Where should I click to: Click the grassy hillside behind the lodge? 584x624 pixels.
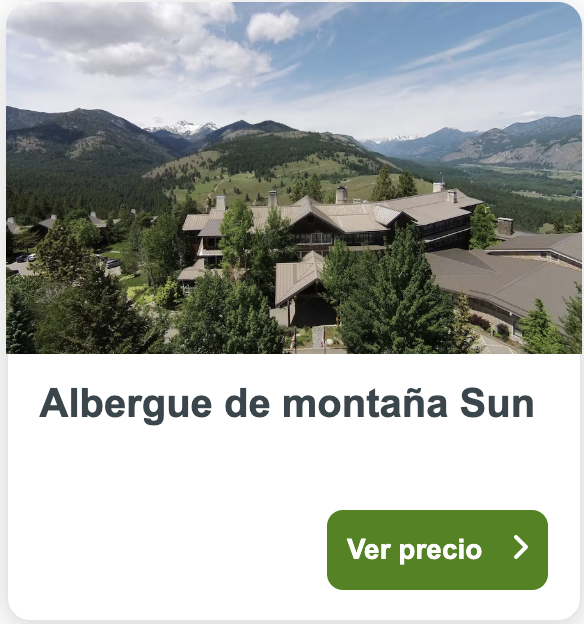tap(255, 177)
